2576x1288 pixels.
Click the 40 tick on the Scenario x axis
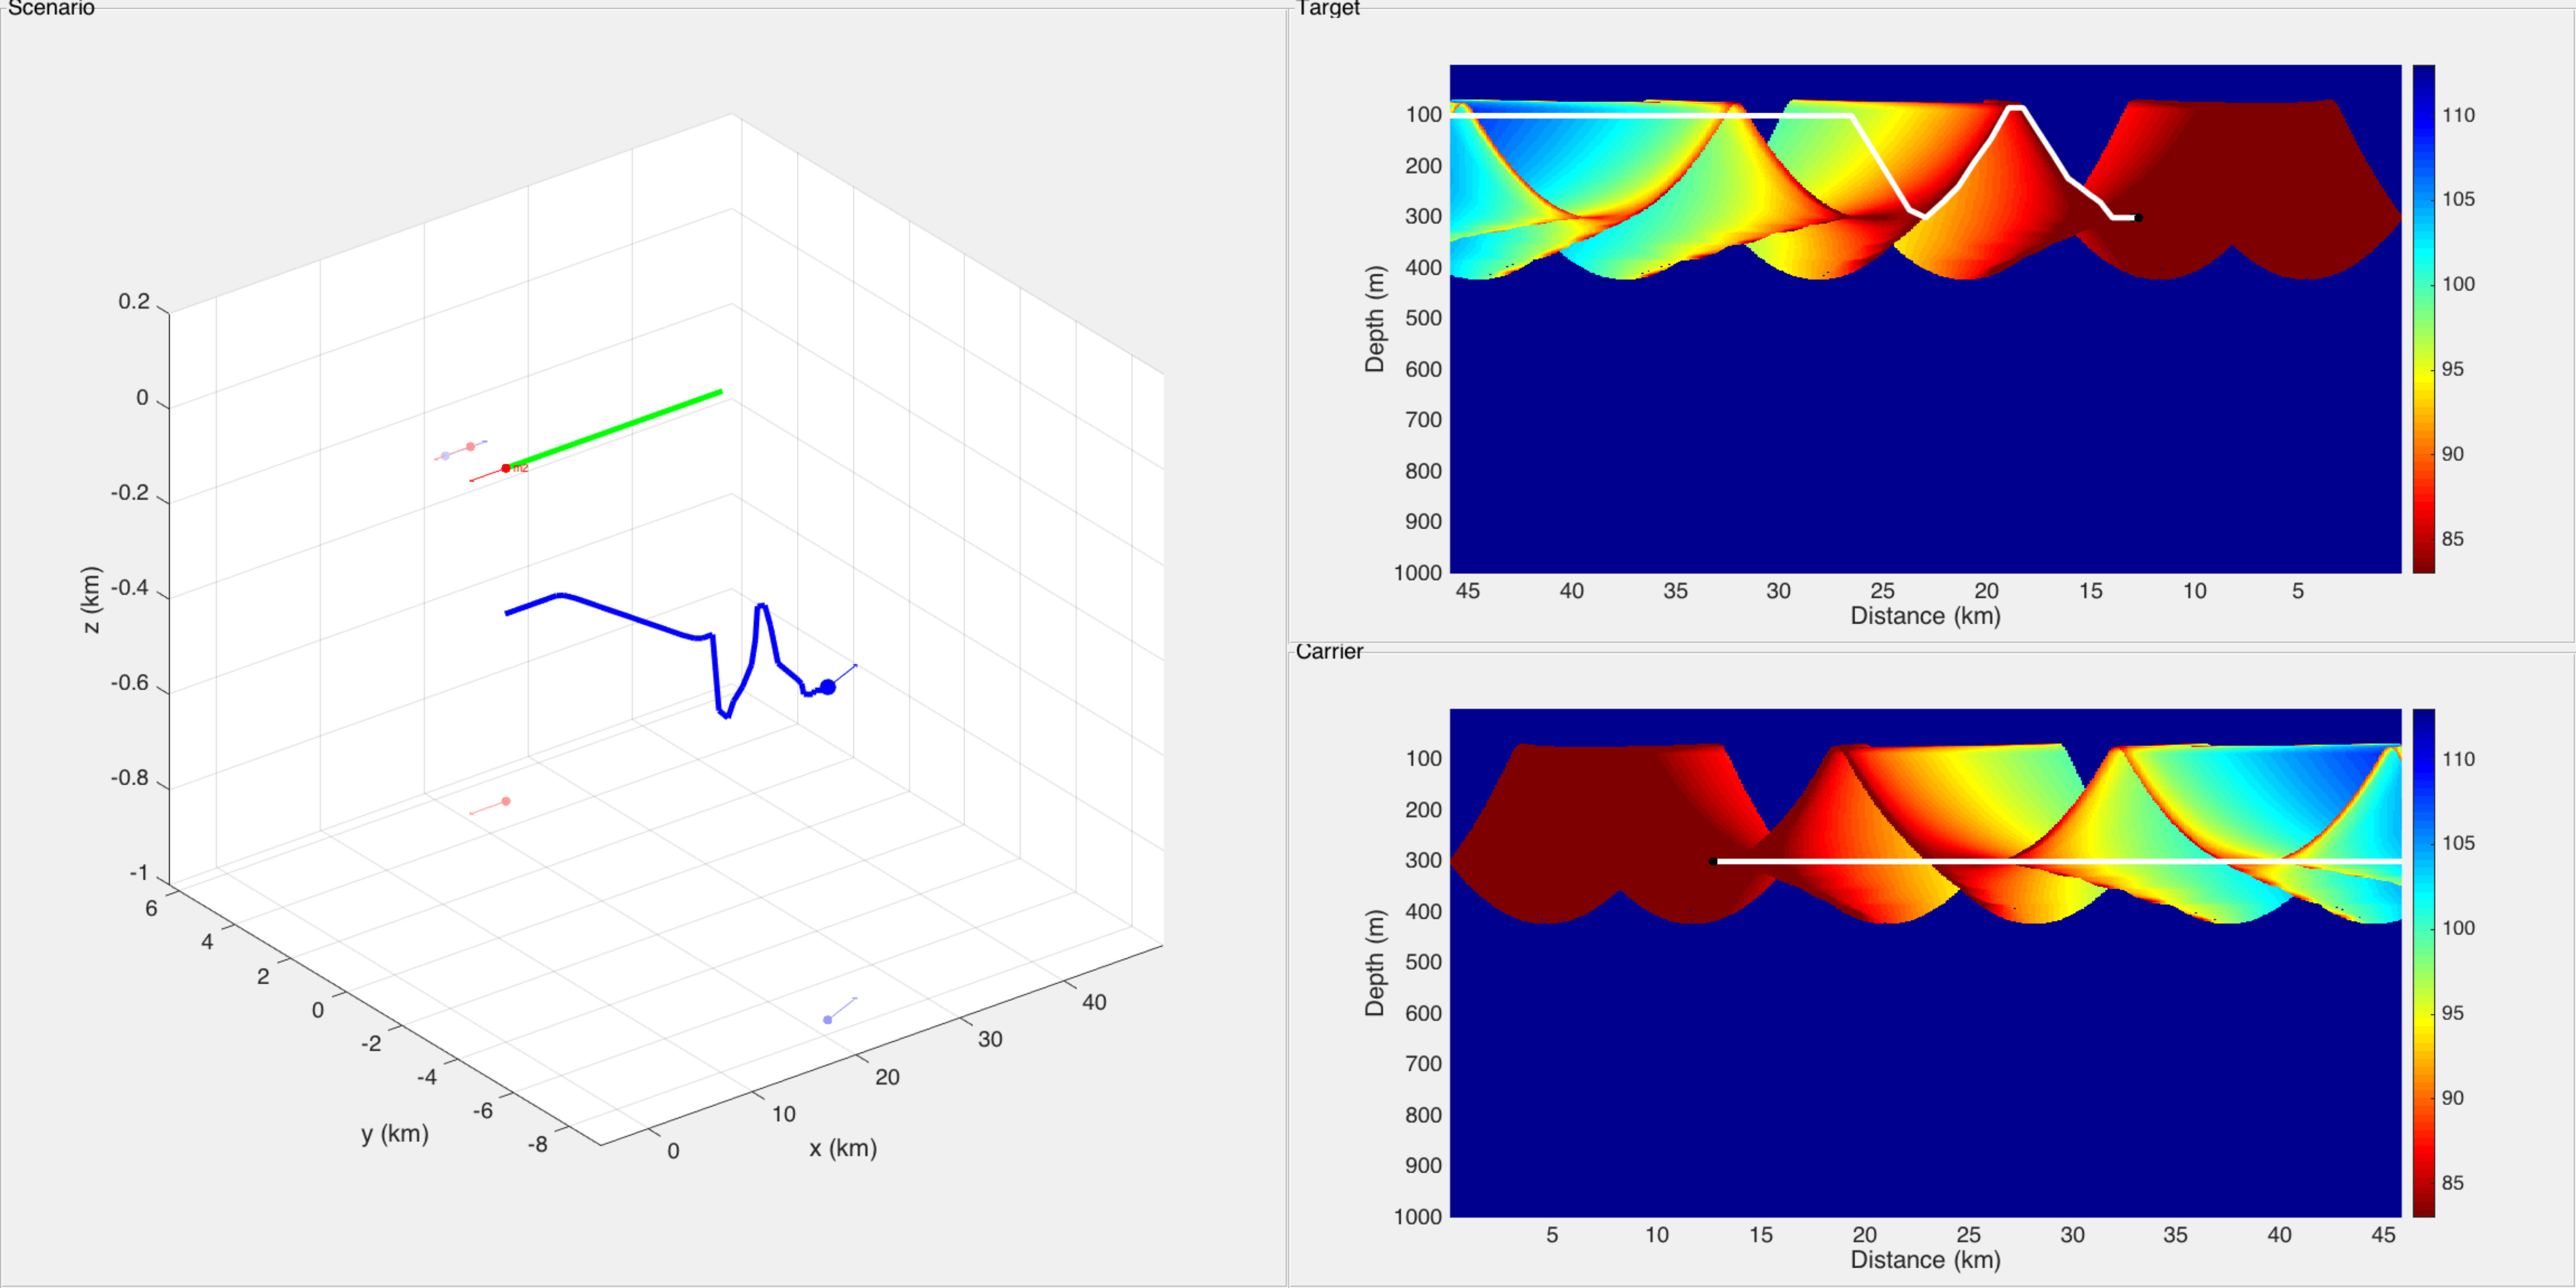(x=1095, y=1002)
